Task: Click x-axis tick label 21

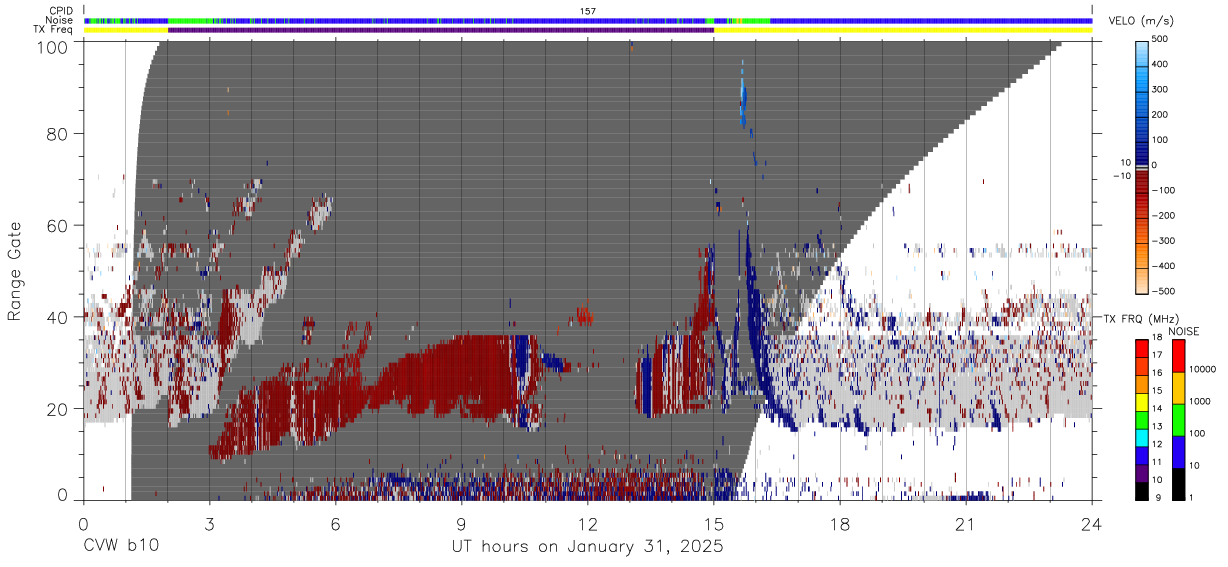Action: pos(965,523)
